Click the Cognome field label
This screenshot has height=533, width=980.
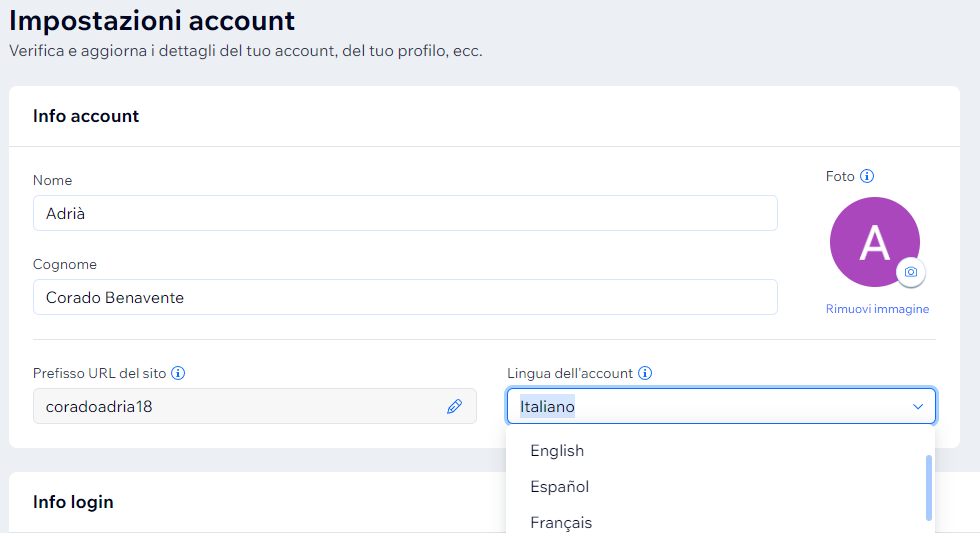pos(64,264)
